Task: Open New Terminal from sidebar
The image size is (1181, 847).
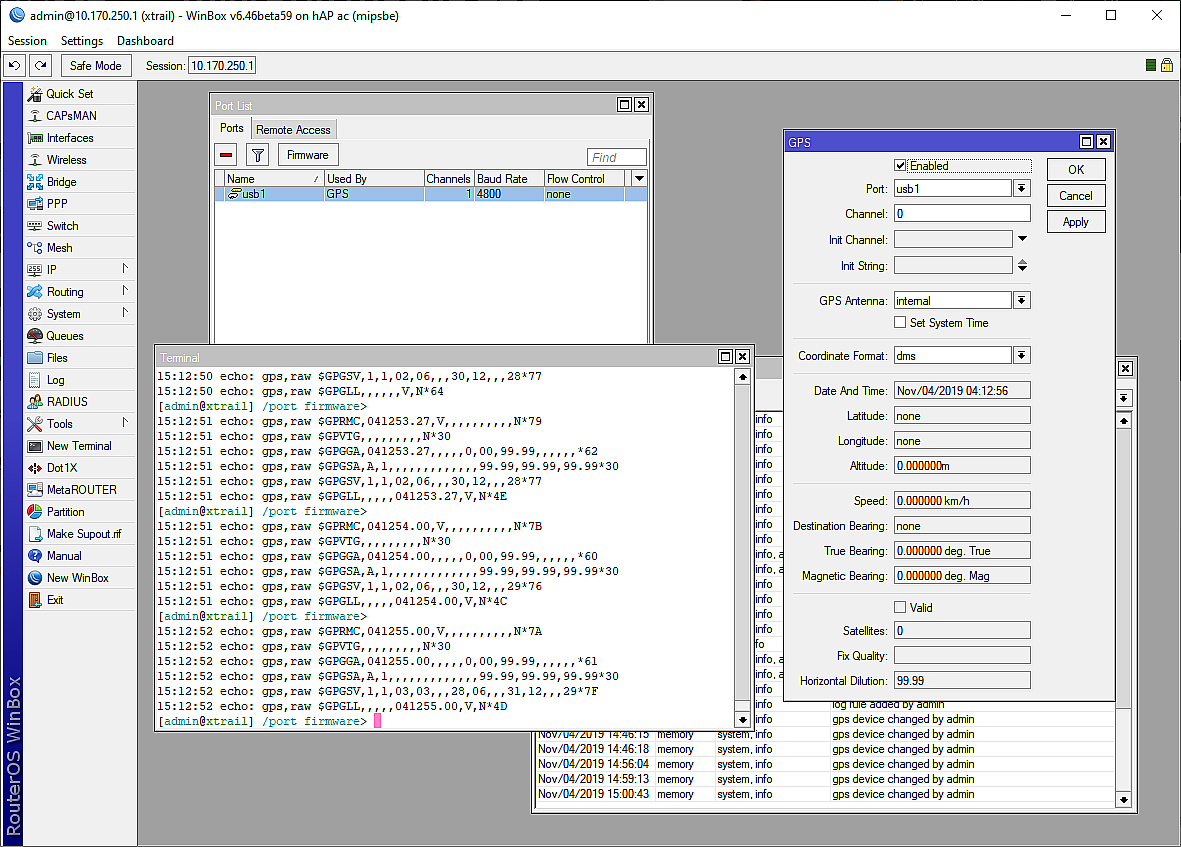Action: click(x=78, y=446)
